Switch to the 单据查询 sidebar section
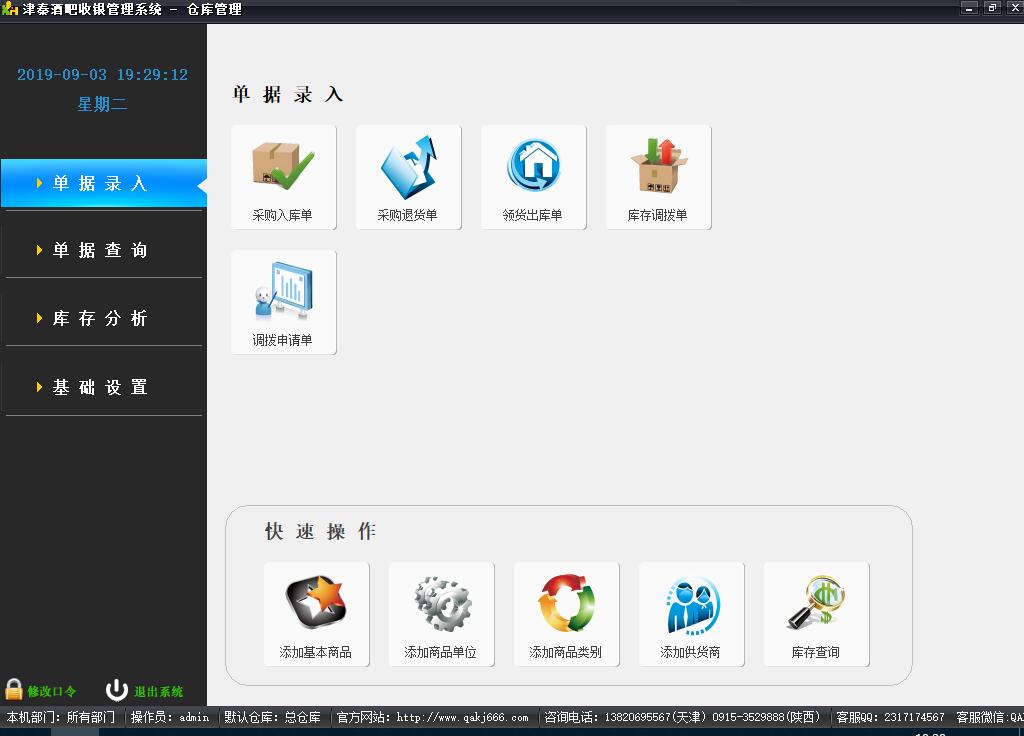The width and height of the screenshot is (1024, 736). pos(101,251)
